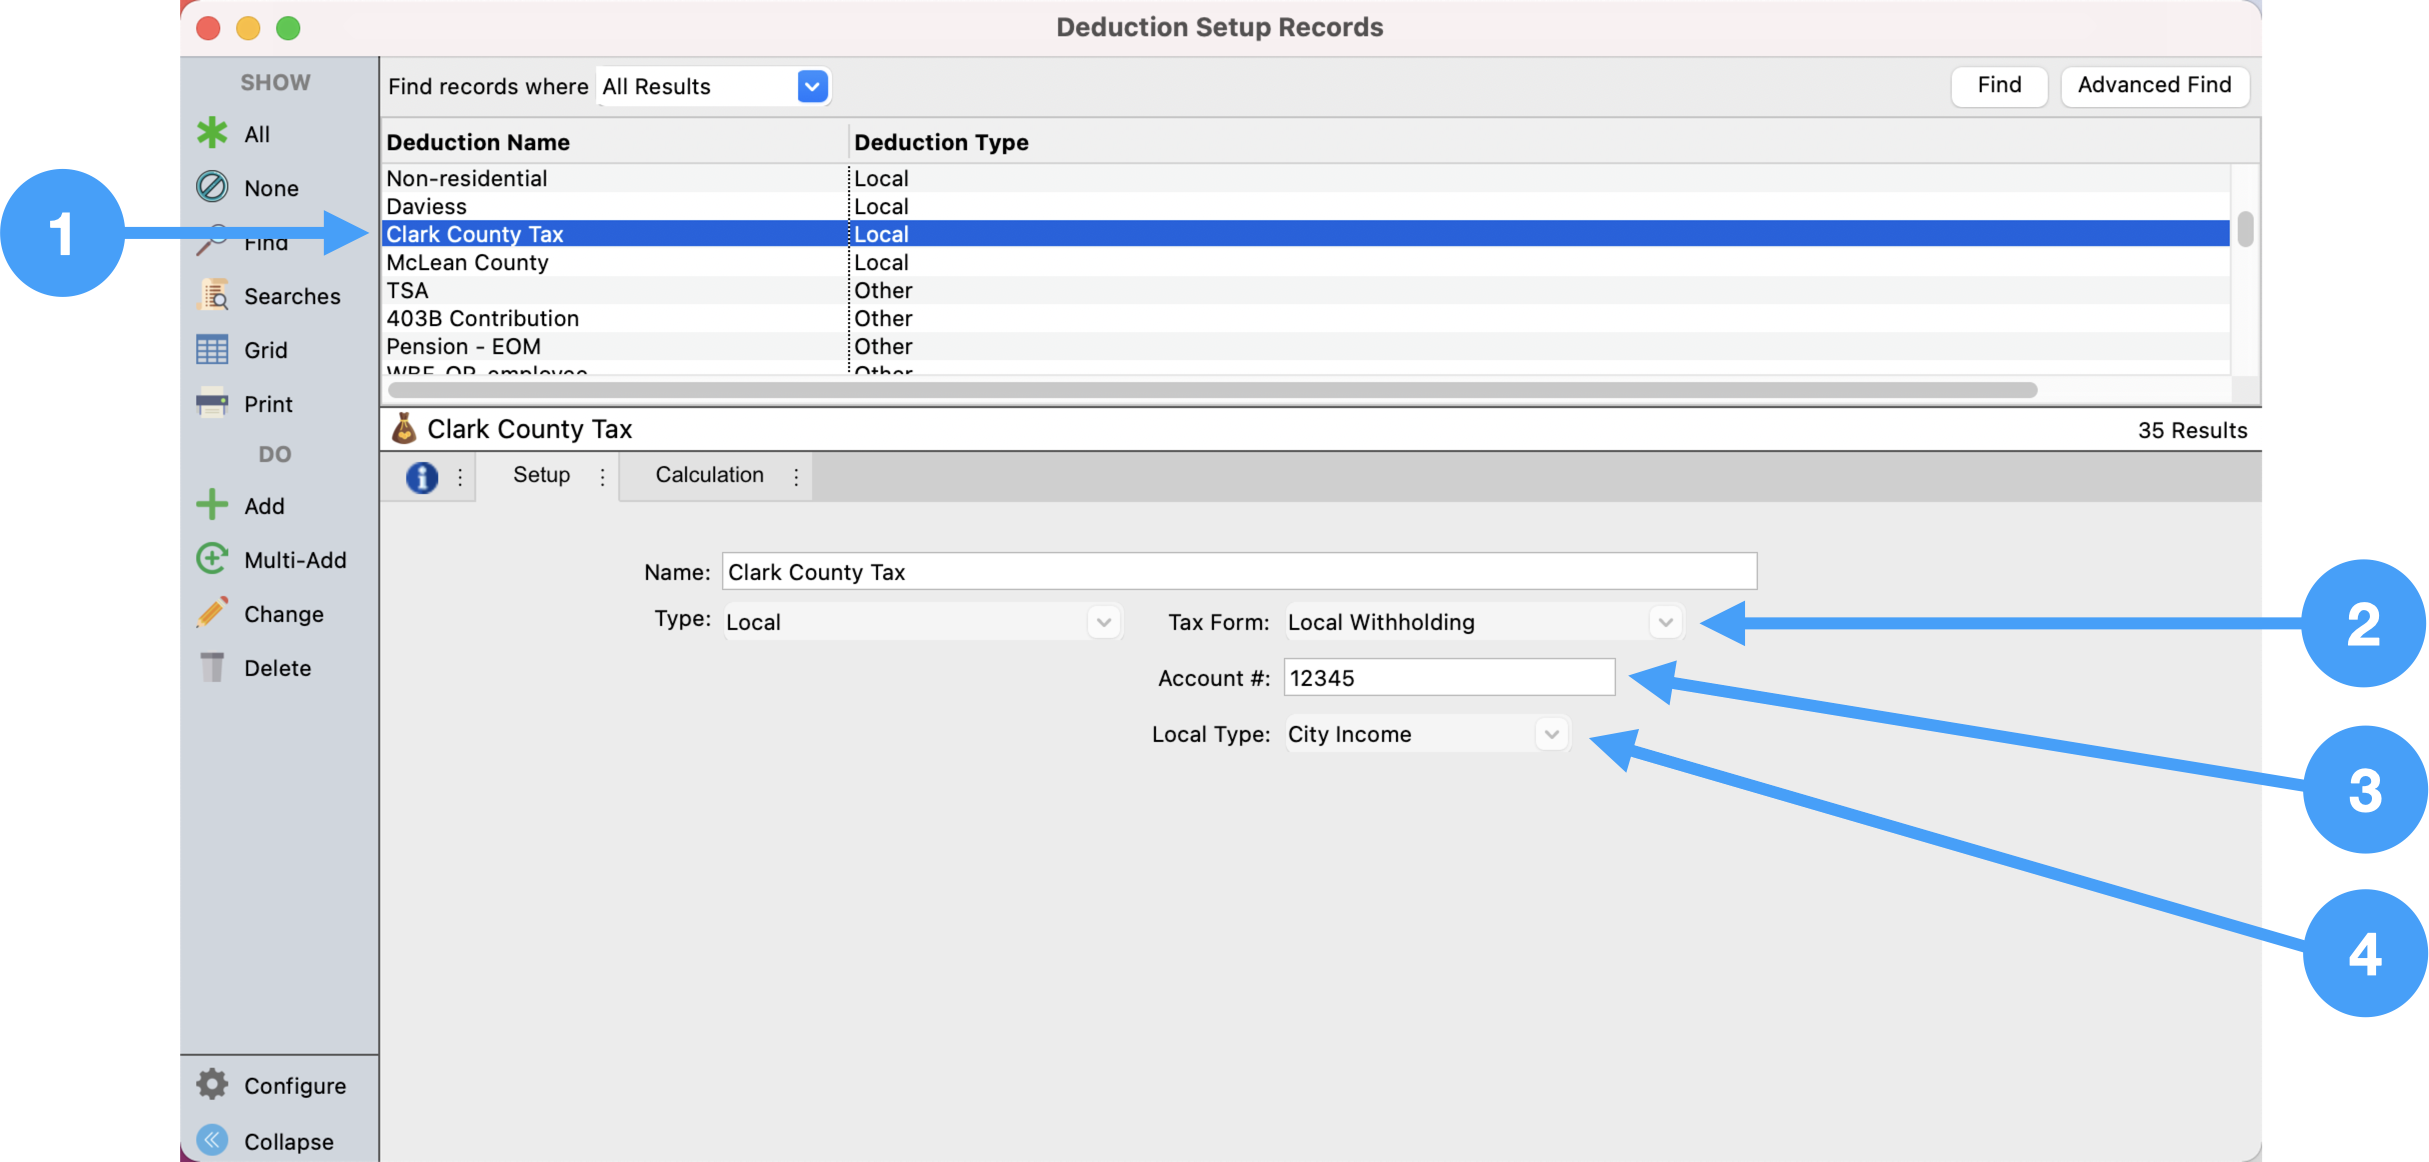
Task: Click the green asterisk All icon
Action: 212,134
